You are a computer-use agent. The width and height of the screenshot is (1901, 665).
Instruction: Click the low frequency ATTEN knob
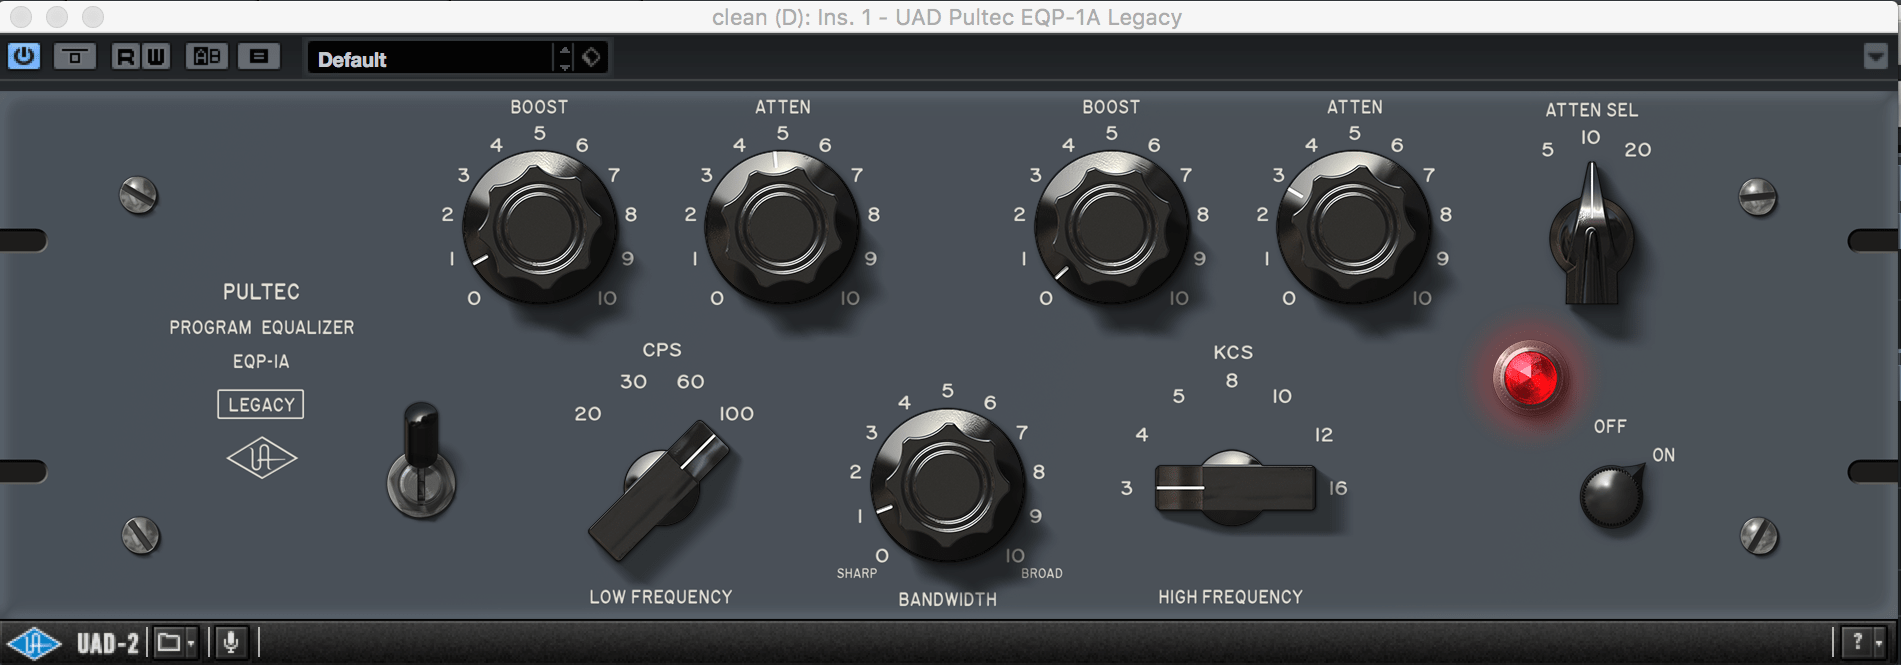(782, 228)
